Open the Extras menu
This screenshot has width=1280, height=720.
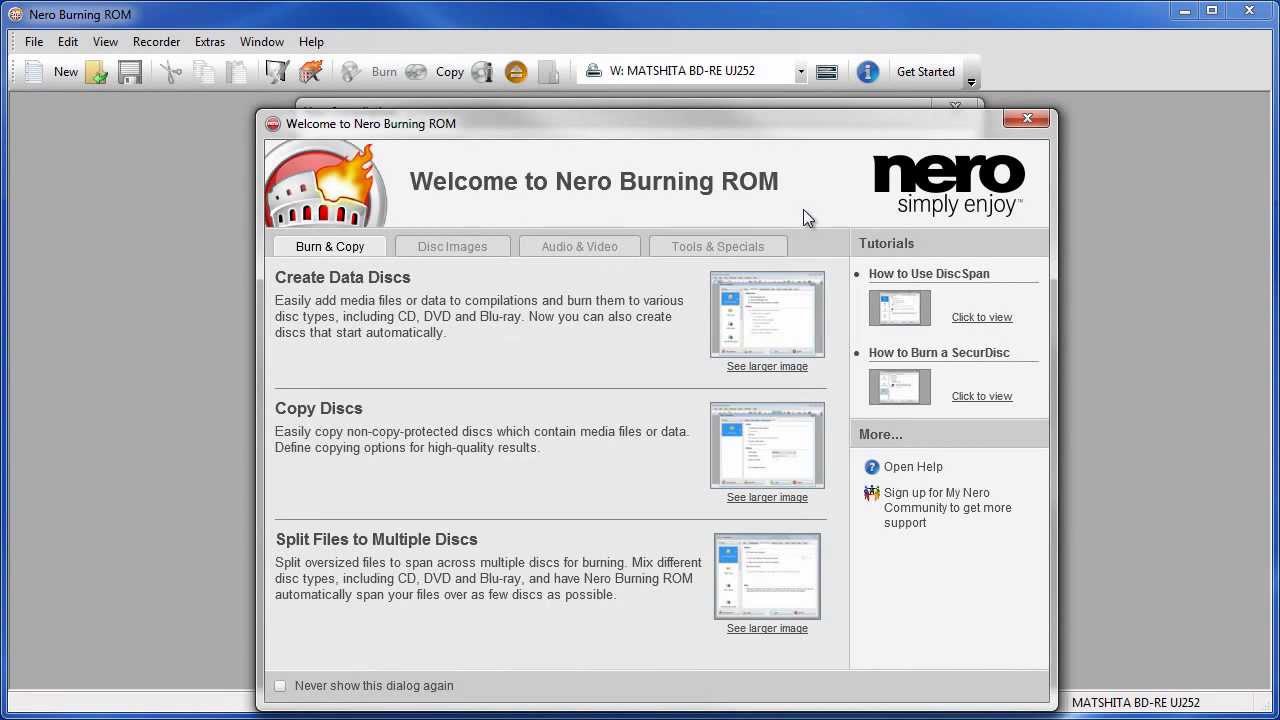(x=210, y=42)
